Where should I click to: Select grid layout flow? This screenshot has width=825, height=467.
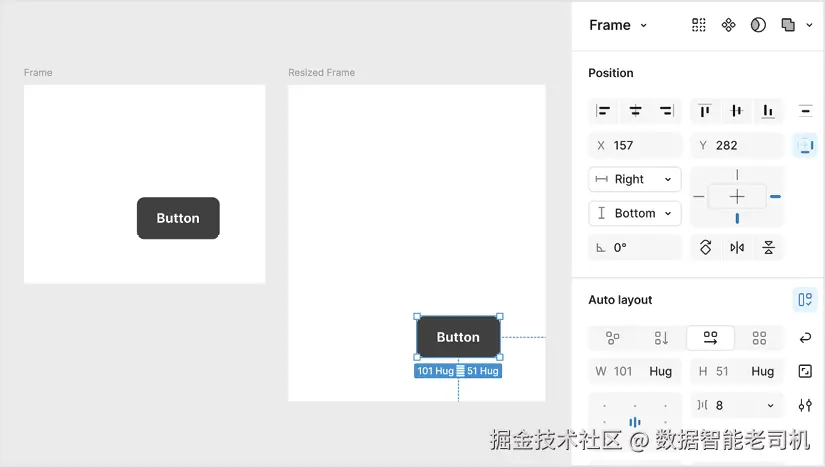[759, 338]
